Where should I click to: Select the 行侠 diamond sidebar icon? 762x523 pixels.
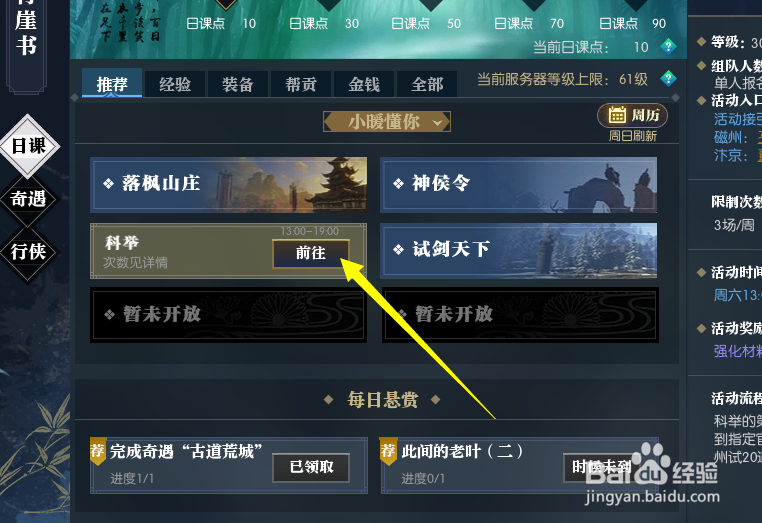(28, 252)
